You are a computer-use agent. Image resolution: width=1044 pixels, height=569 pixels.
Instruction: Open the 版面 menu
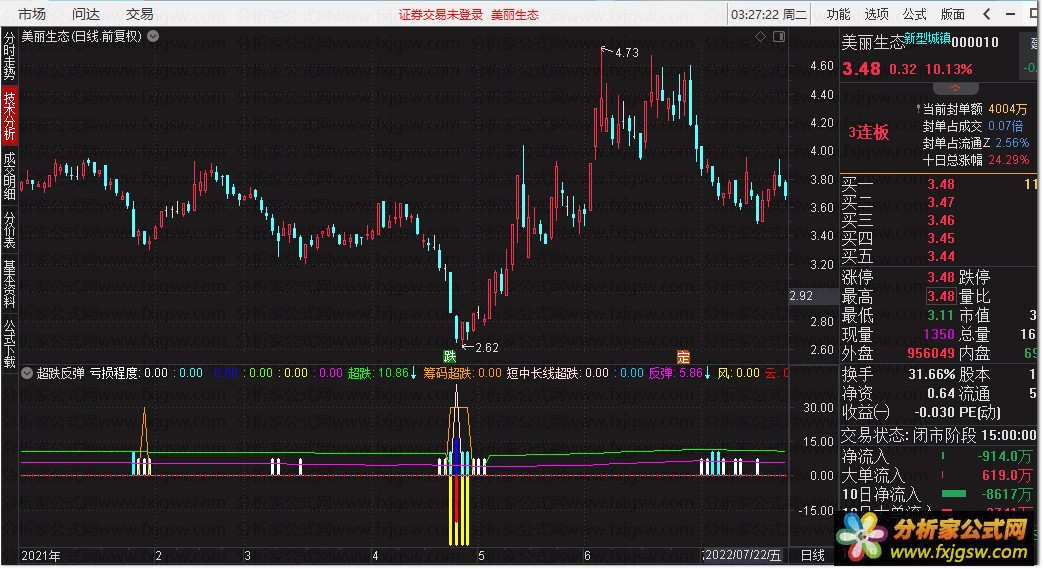[x=952, y=14]
